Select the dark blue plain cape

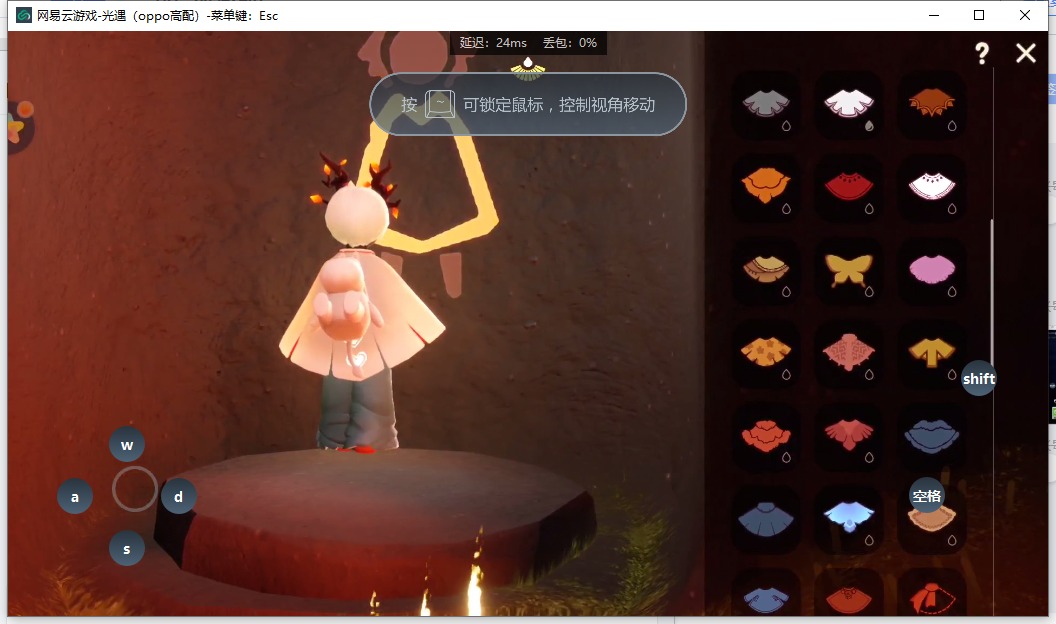pyautogui.click(x=766, y=518)
